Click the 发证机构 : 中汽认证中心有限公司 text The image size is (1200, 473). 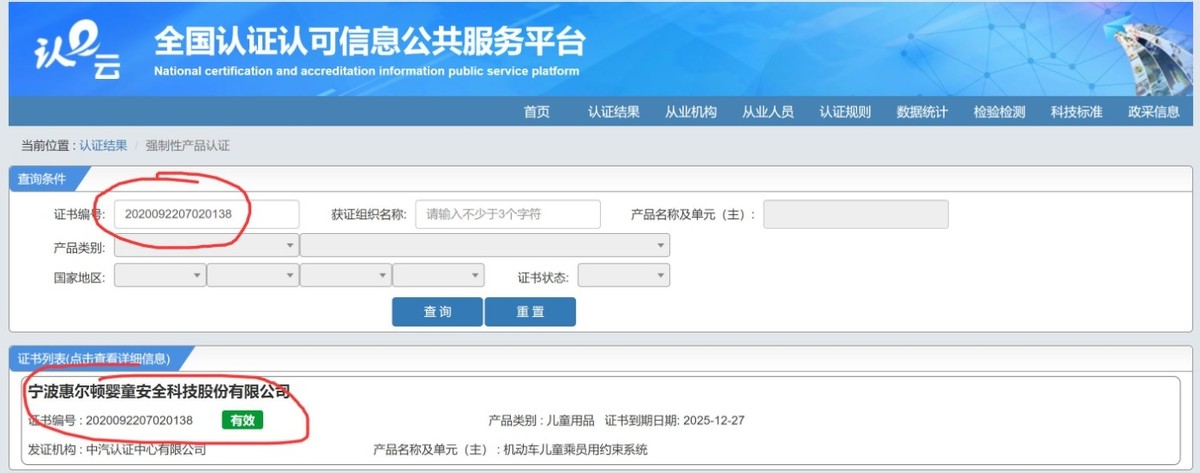tap(117, 450)
